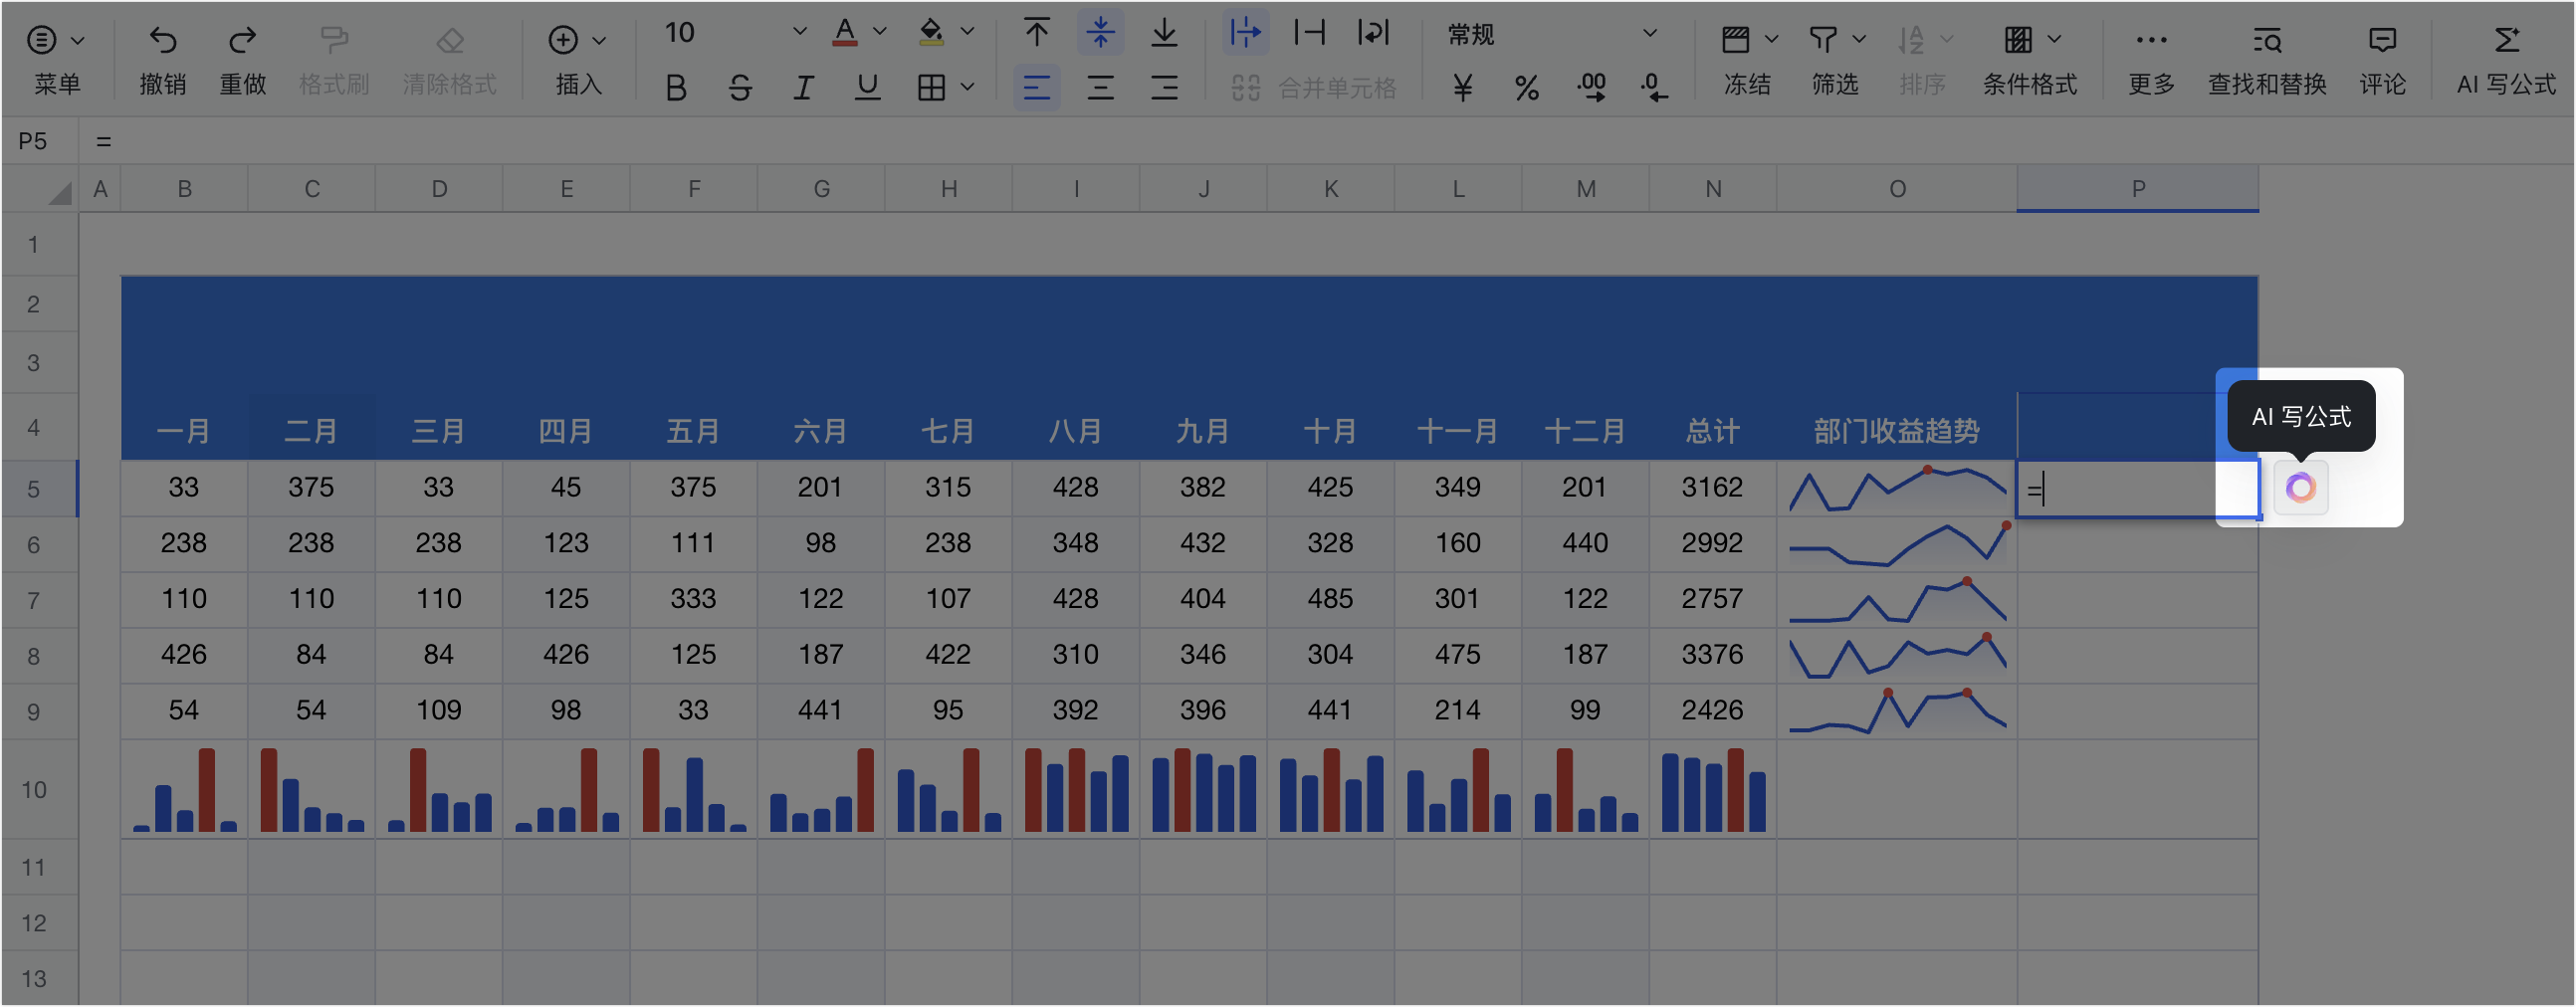Apply percent % number format
Screen dimensions: 2576x1007
coord(1526,88)
